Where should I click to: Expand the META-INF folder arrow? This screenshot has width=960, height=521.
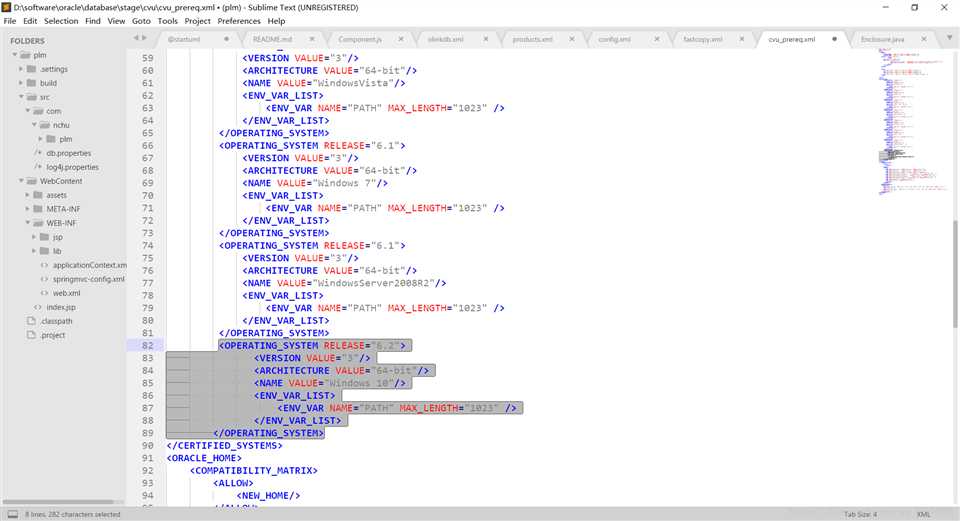28,209
